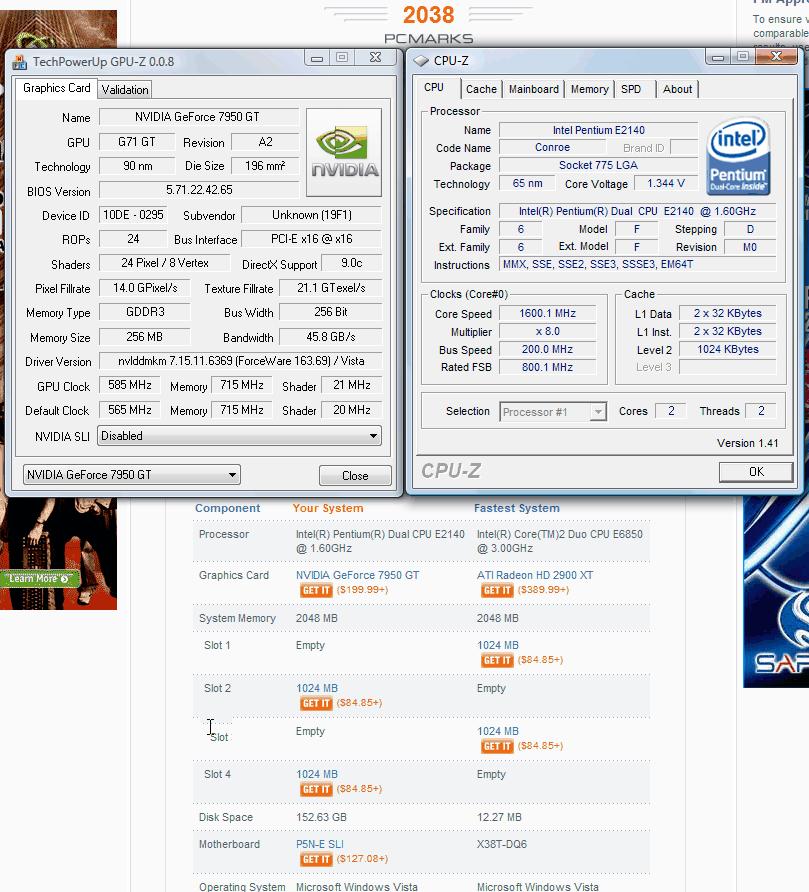This screenshot has width=809, height=892.
Task: Click the Code Name value Conroe
Action: pos(552,147)
